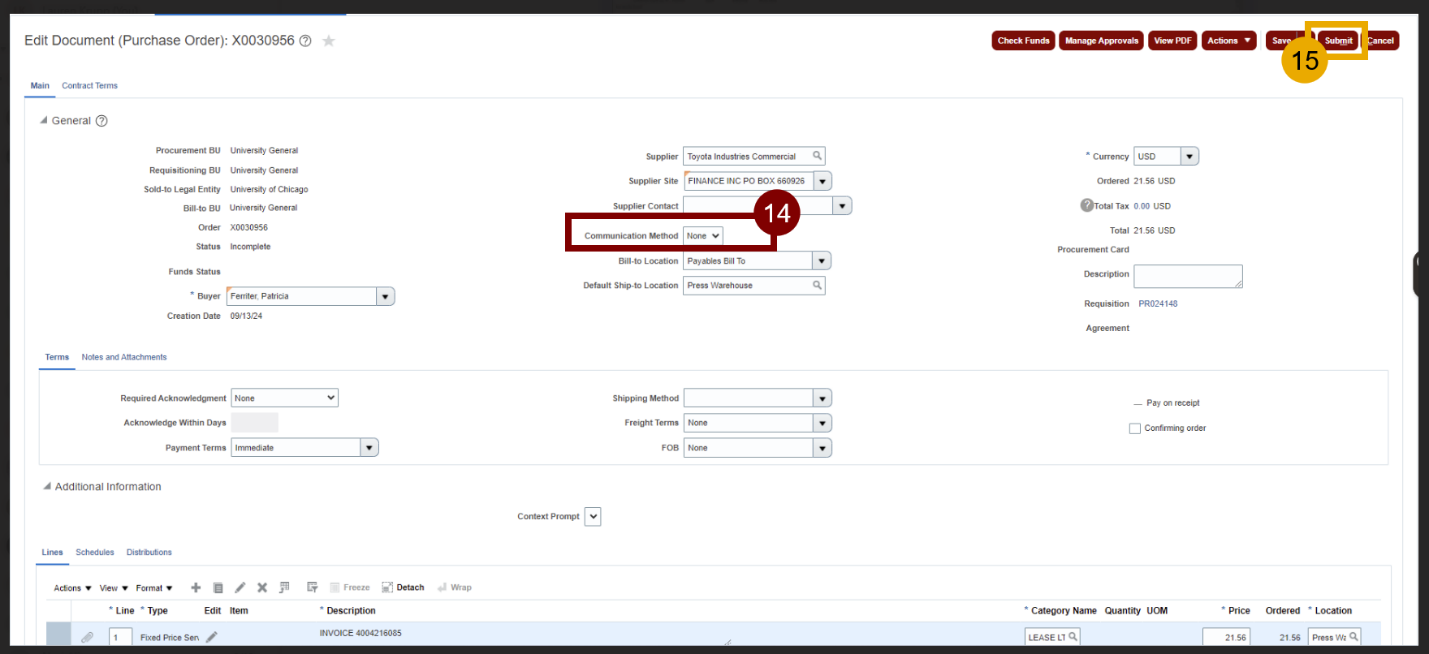Switch to the Contract Terms tab
This screenshot has width=1429, height=654.
coord(89,86)
